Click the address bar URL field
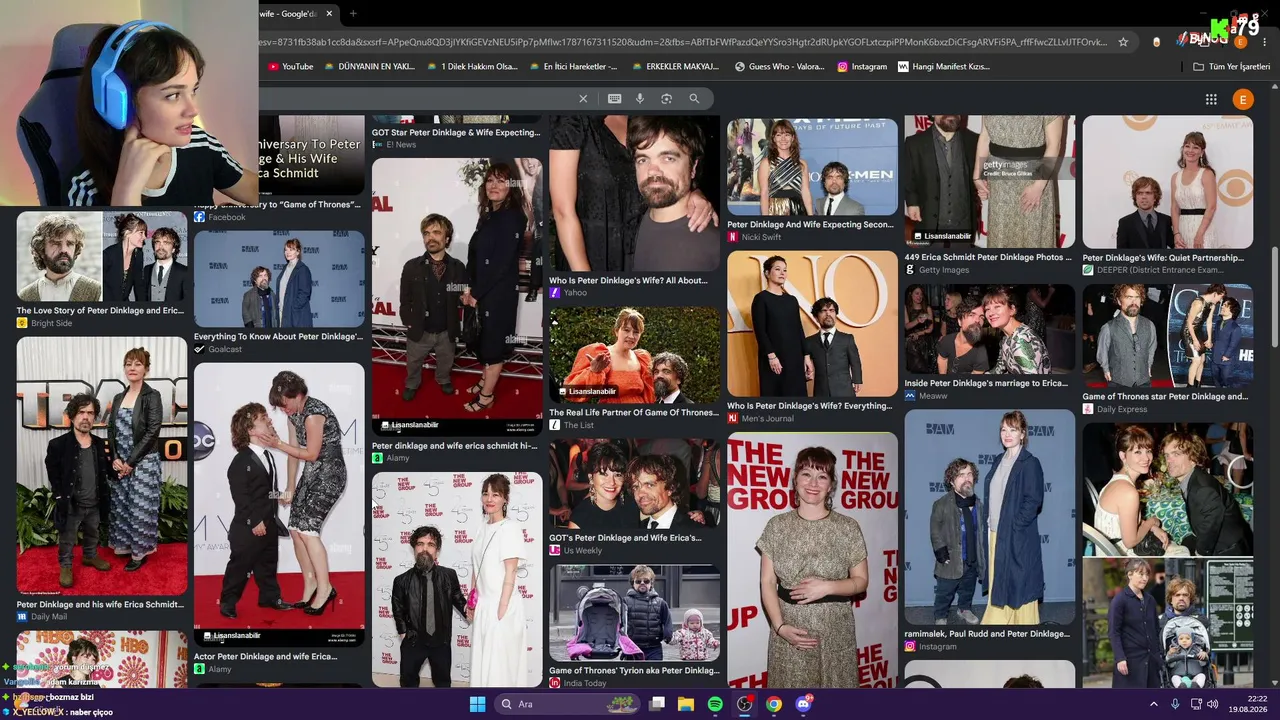The width and height of the screenshot is (1280, 720). 683,42
